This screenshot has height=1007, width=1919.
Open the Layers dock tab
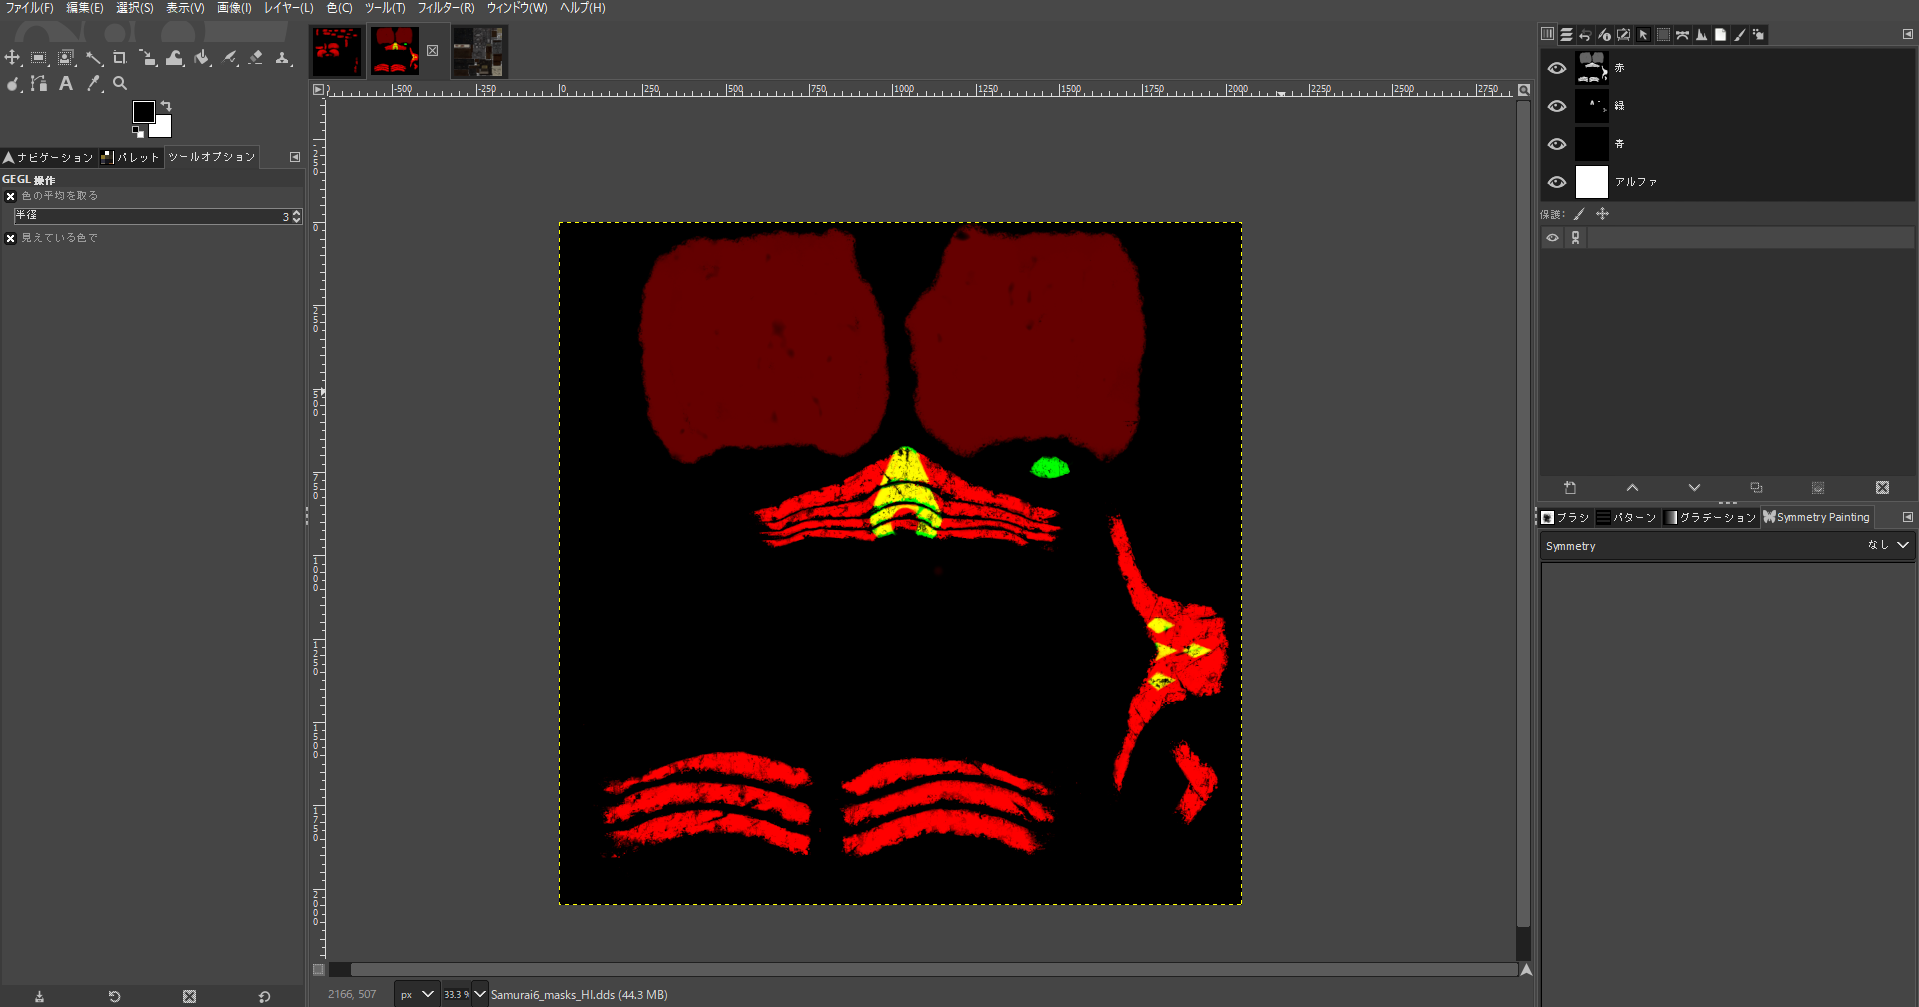(1567, 35)
